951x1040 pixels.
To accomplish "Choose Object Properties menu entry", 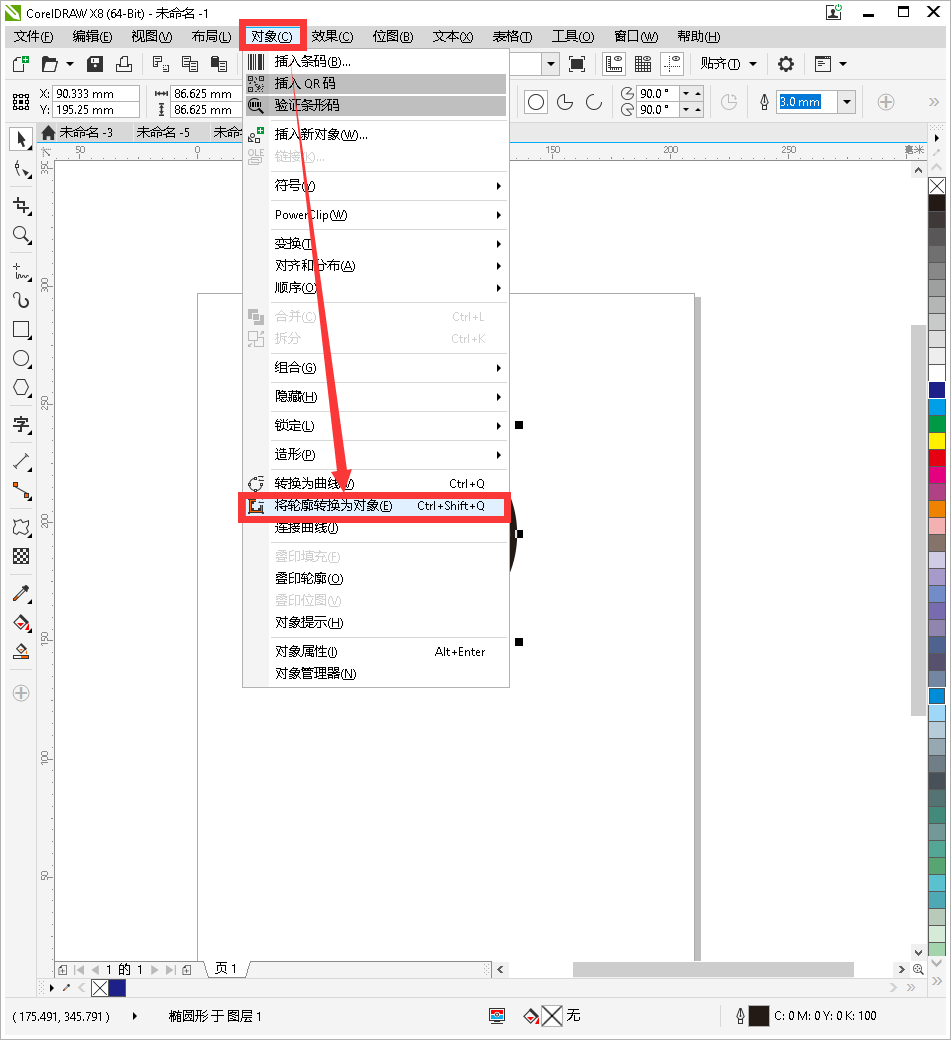I will [375, 652].
